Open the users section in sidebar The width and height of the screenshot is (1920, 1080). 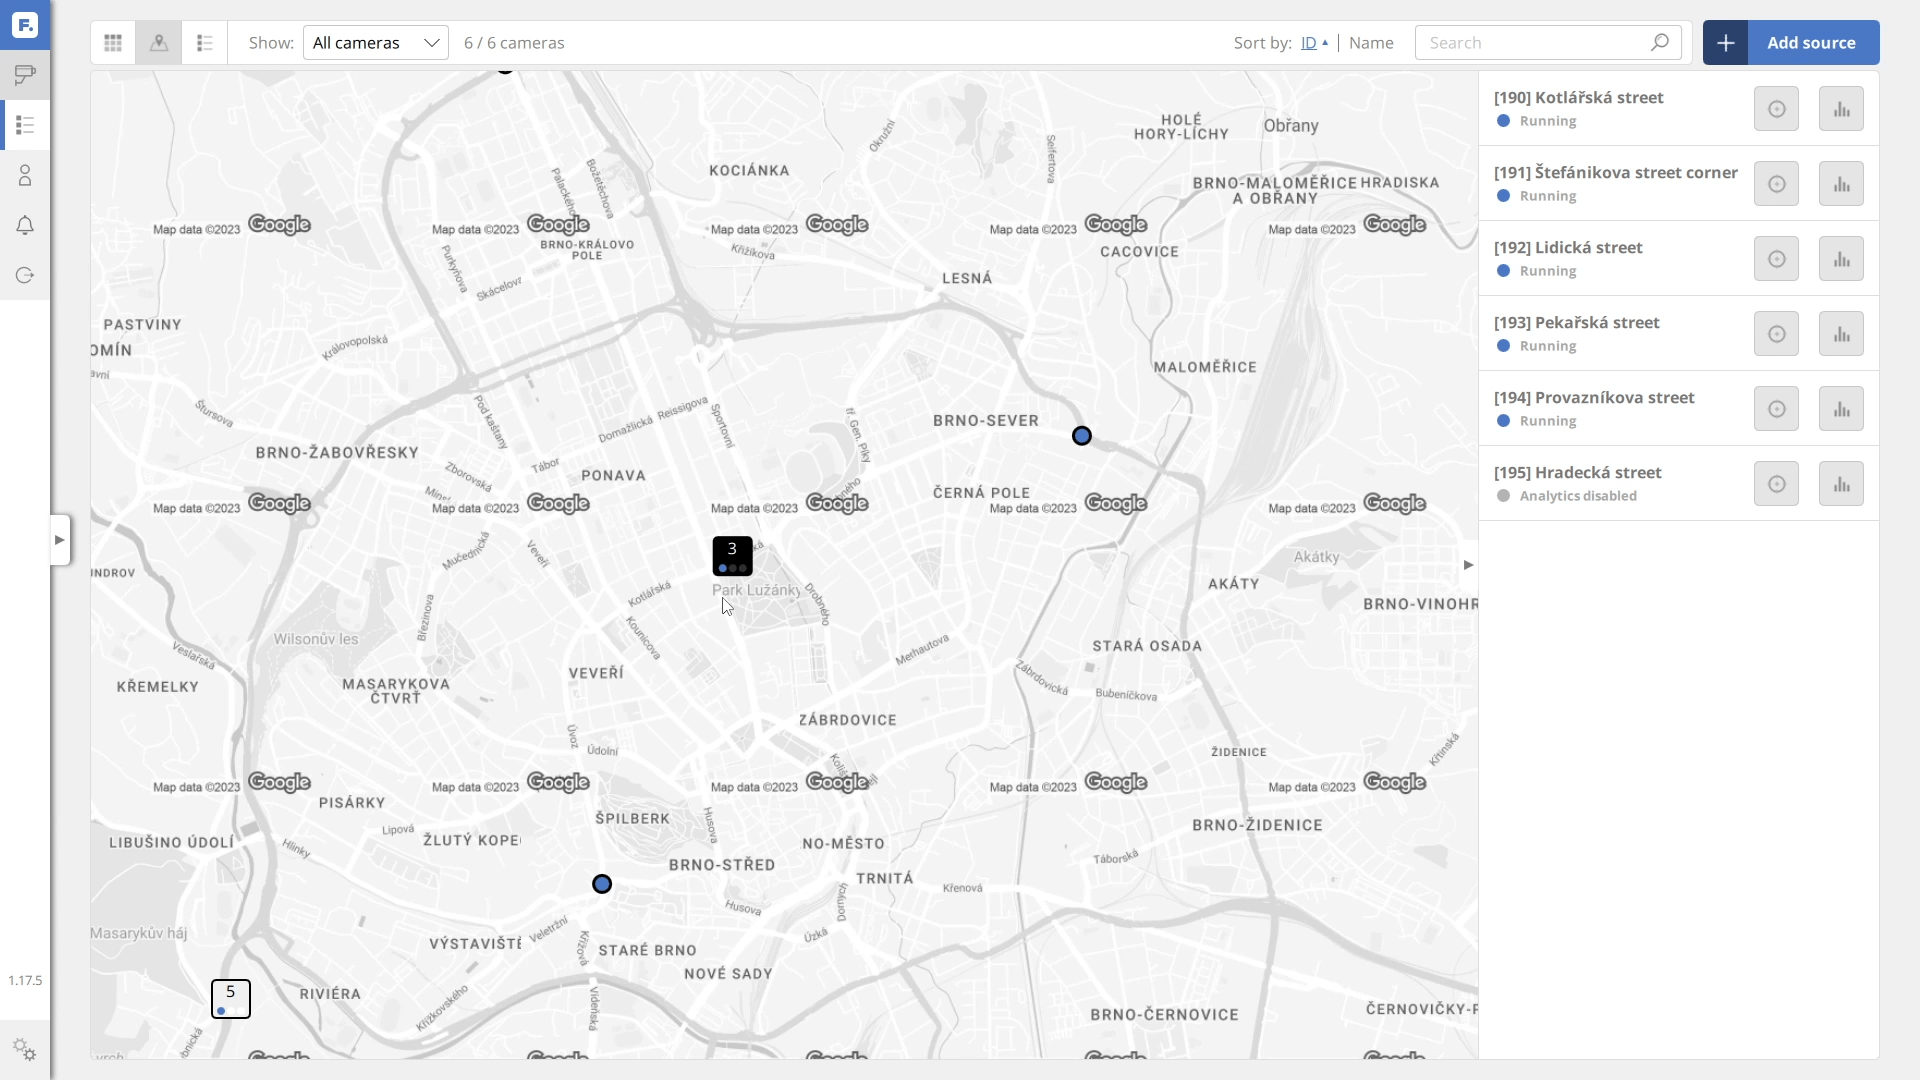(25, 176)
